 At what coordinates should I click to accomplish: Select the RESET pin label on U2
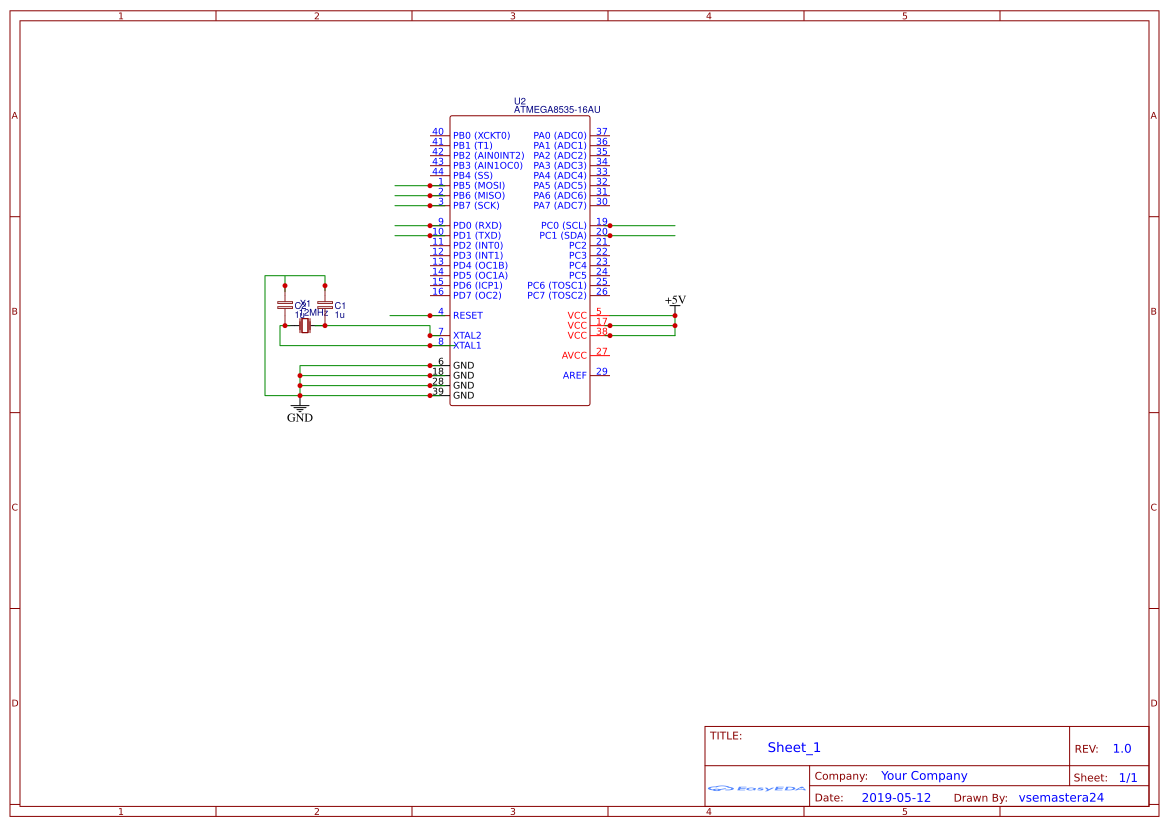[468, 315]
